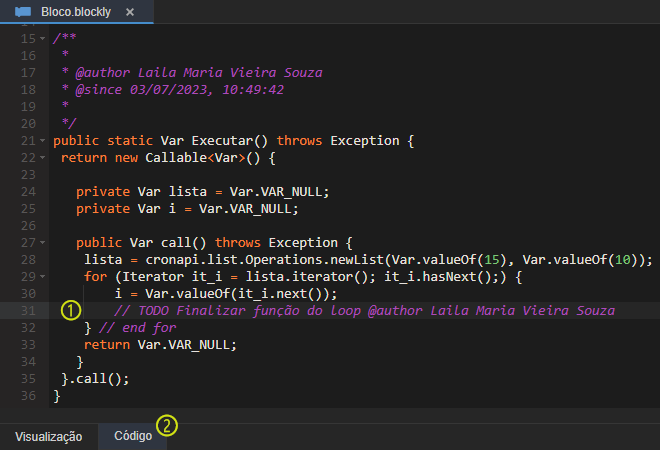Screen dimensions: 660x450
Task: Collapse the call method at line 27
Action: 43,242
